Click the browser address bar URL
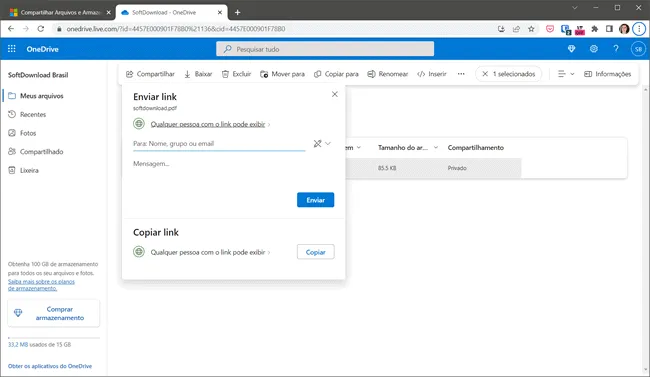Image resolution: width=650 pixels, height=377 pixels. [x=176, y=29]
